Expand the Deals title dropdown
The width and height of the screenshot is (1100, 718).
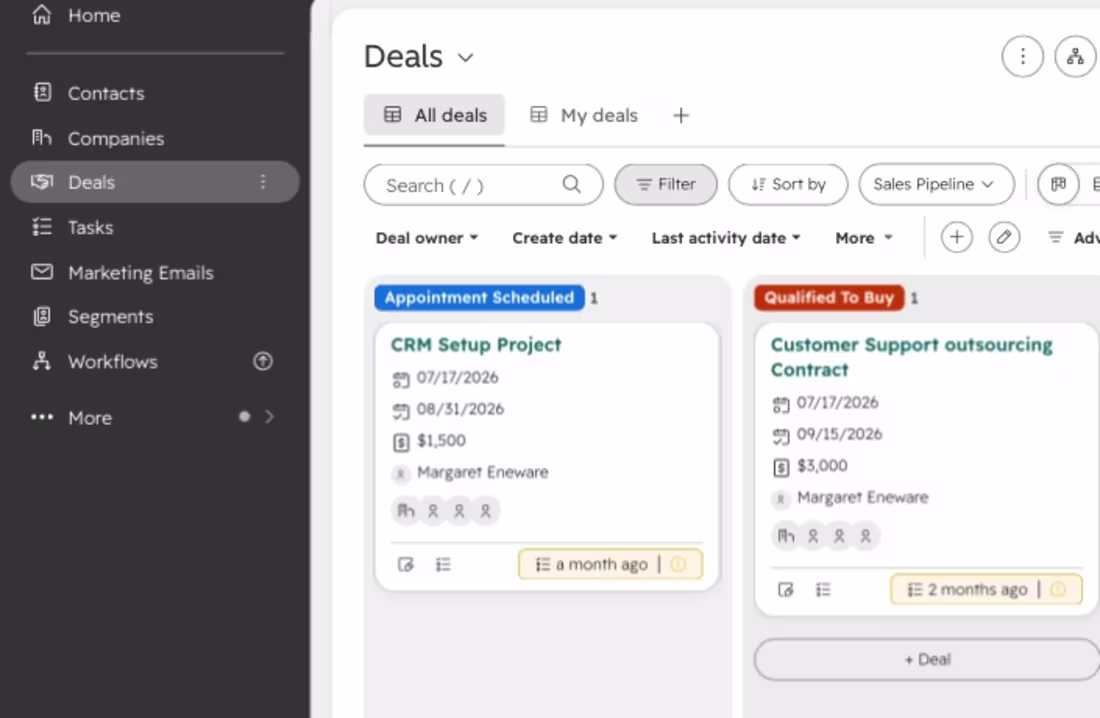click(466, 58)
